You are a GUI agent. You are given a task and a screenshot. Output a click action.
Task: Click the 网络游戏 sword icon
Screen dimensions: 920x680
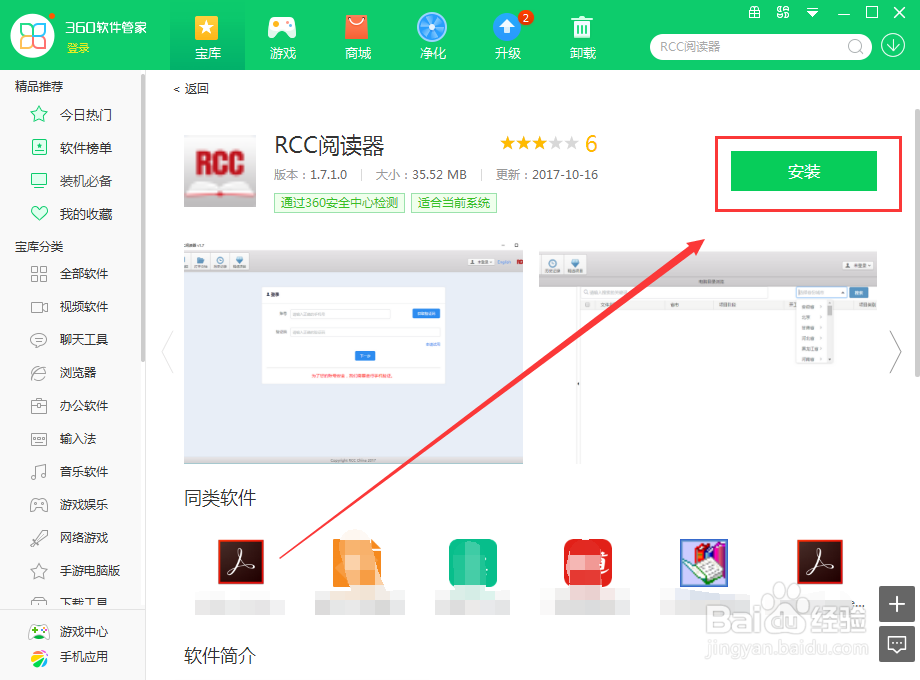click(x=39, y=537)
